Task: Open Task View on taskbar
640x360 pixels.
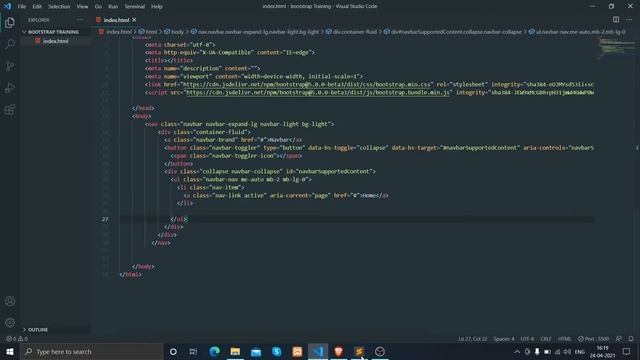Action: tap(193, 351)
